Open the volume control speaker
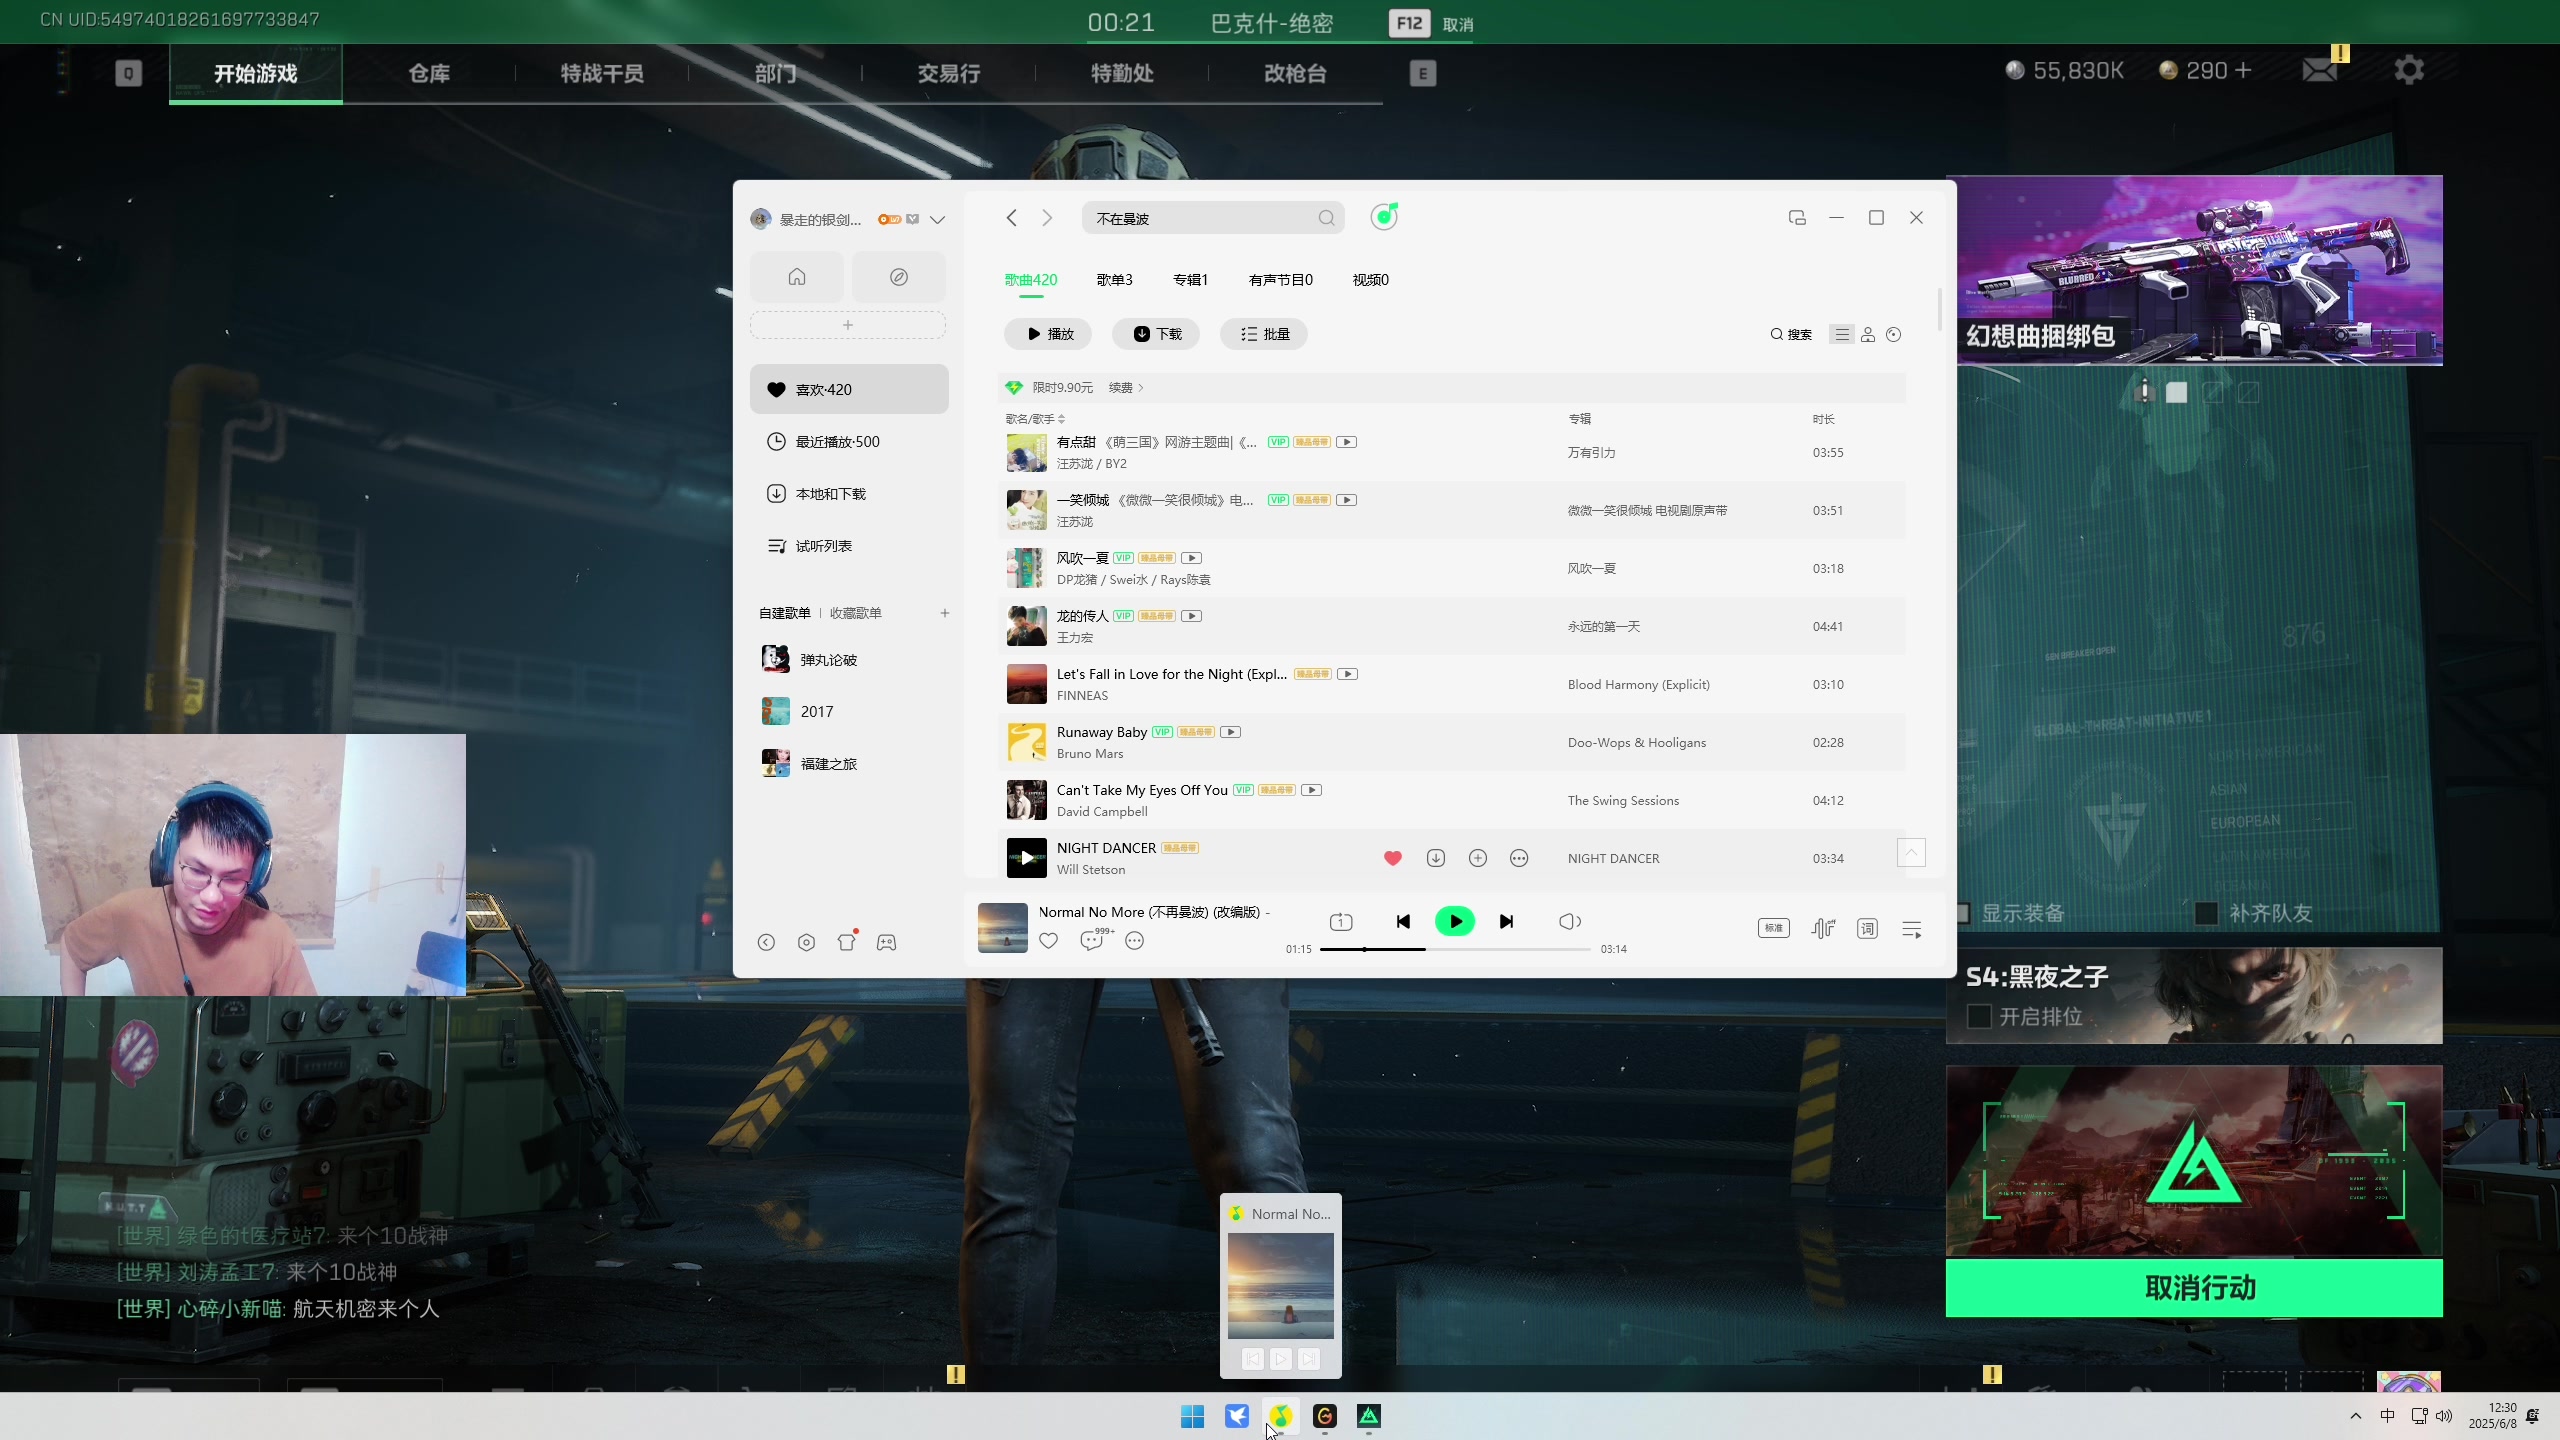 (1570, 922)
